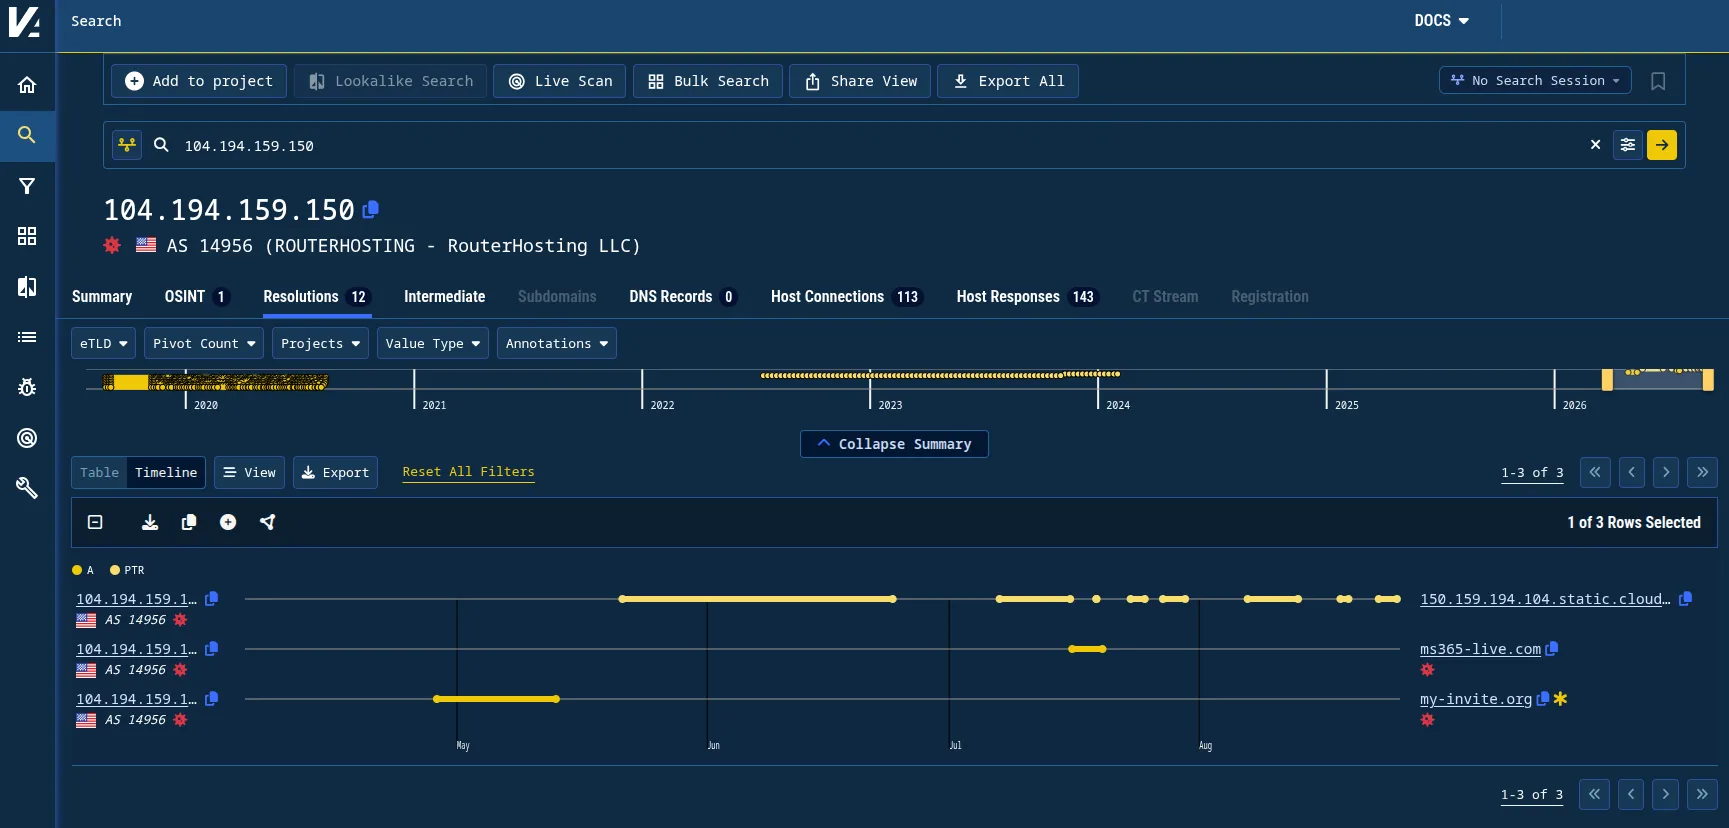The height and width of the screenshot is (828, 1729).
Task: Open the Compare panels sidebar icon
Action: coord(27,287)
